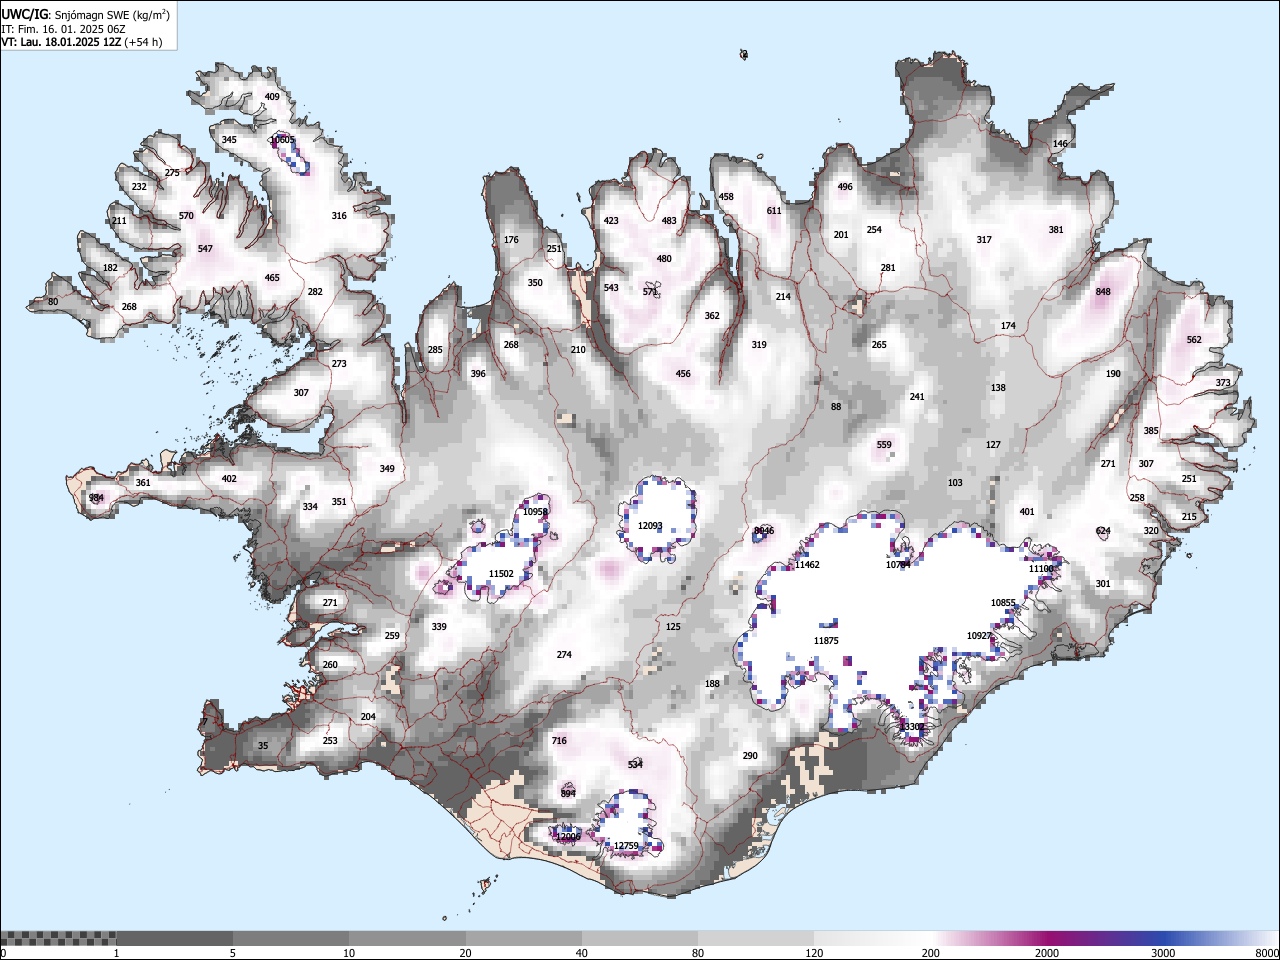
Task: Click the map value '716'
Action: tap(559, 741)
